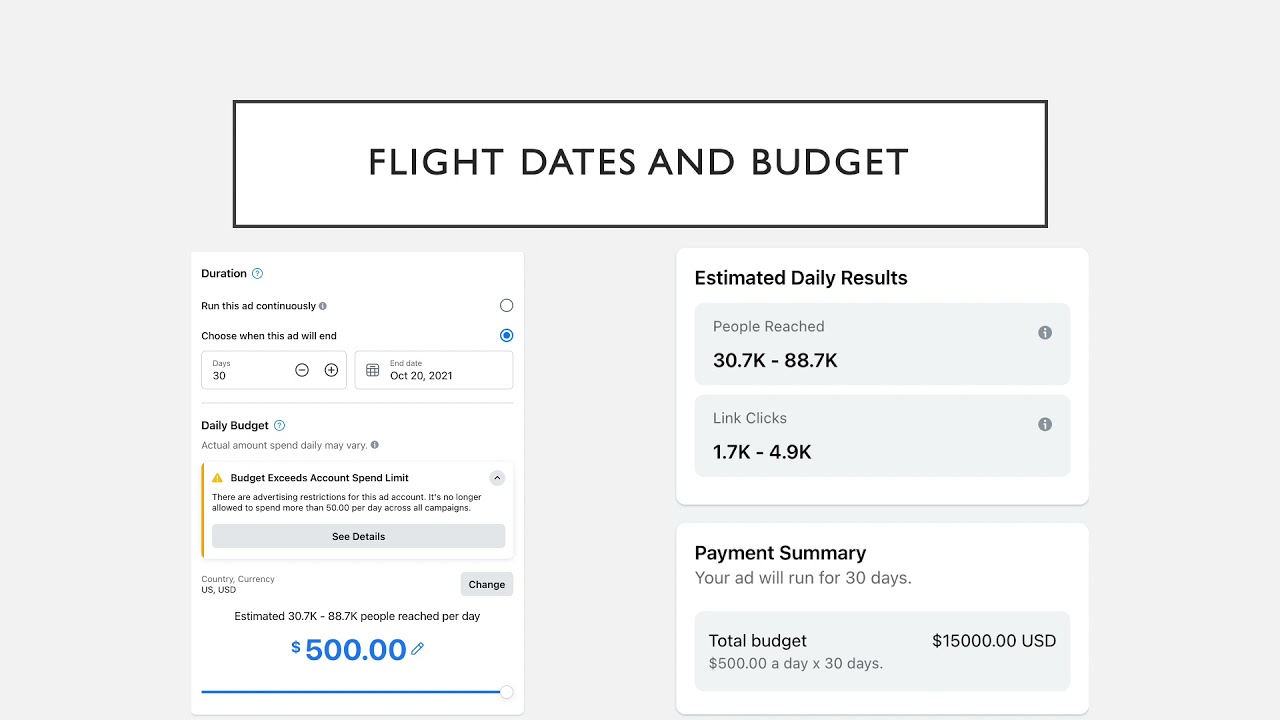Click the See Details button
Image resolution: width=1280 pixels, height=720 pixels.
(x=358, y=537)
